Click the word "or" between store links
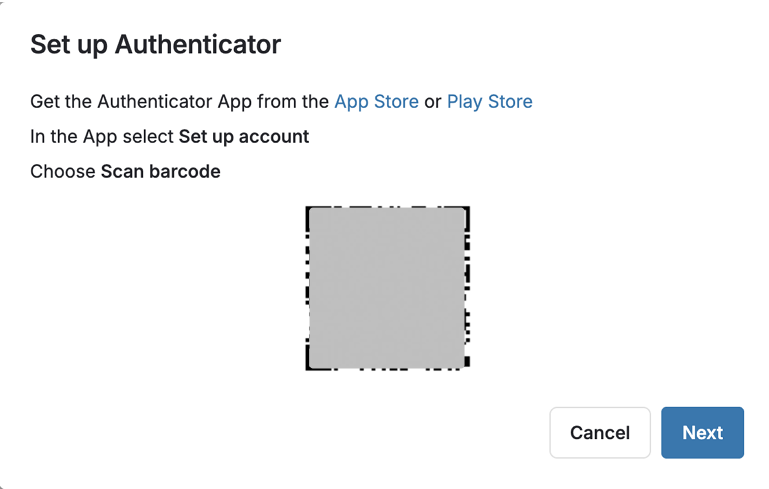This screenshot has height=489, width=769. tap(433, 101)
